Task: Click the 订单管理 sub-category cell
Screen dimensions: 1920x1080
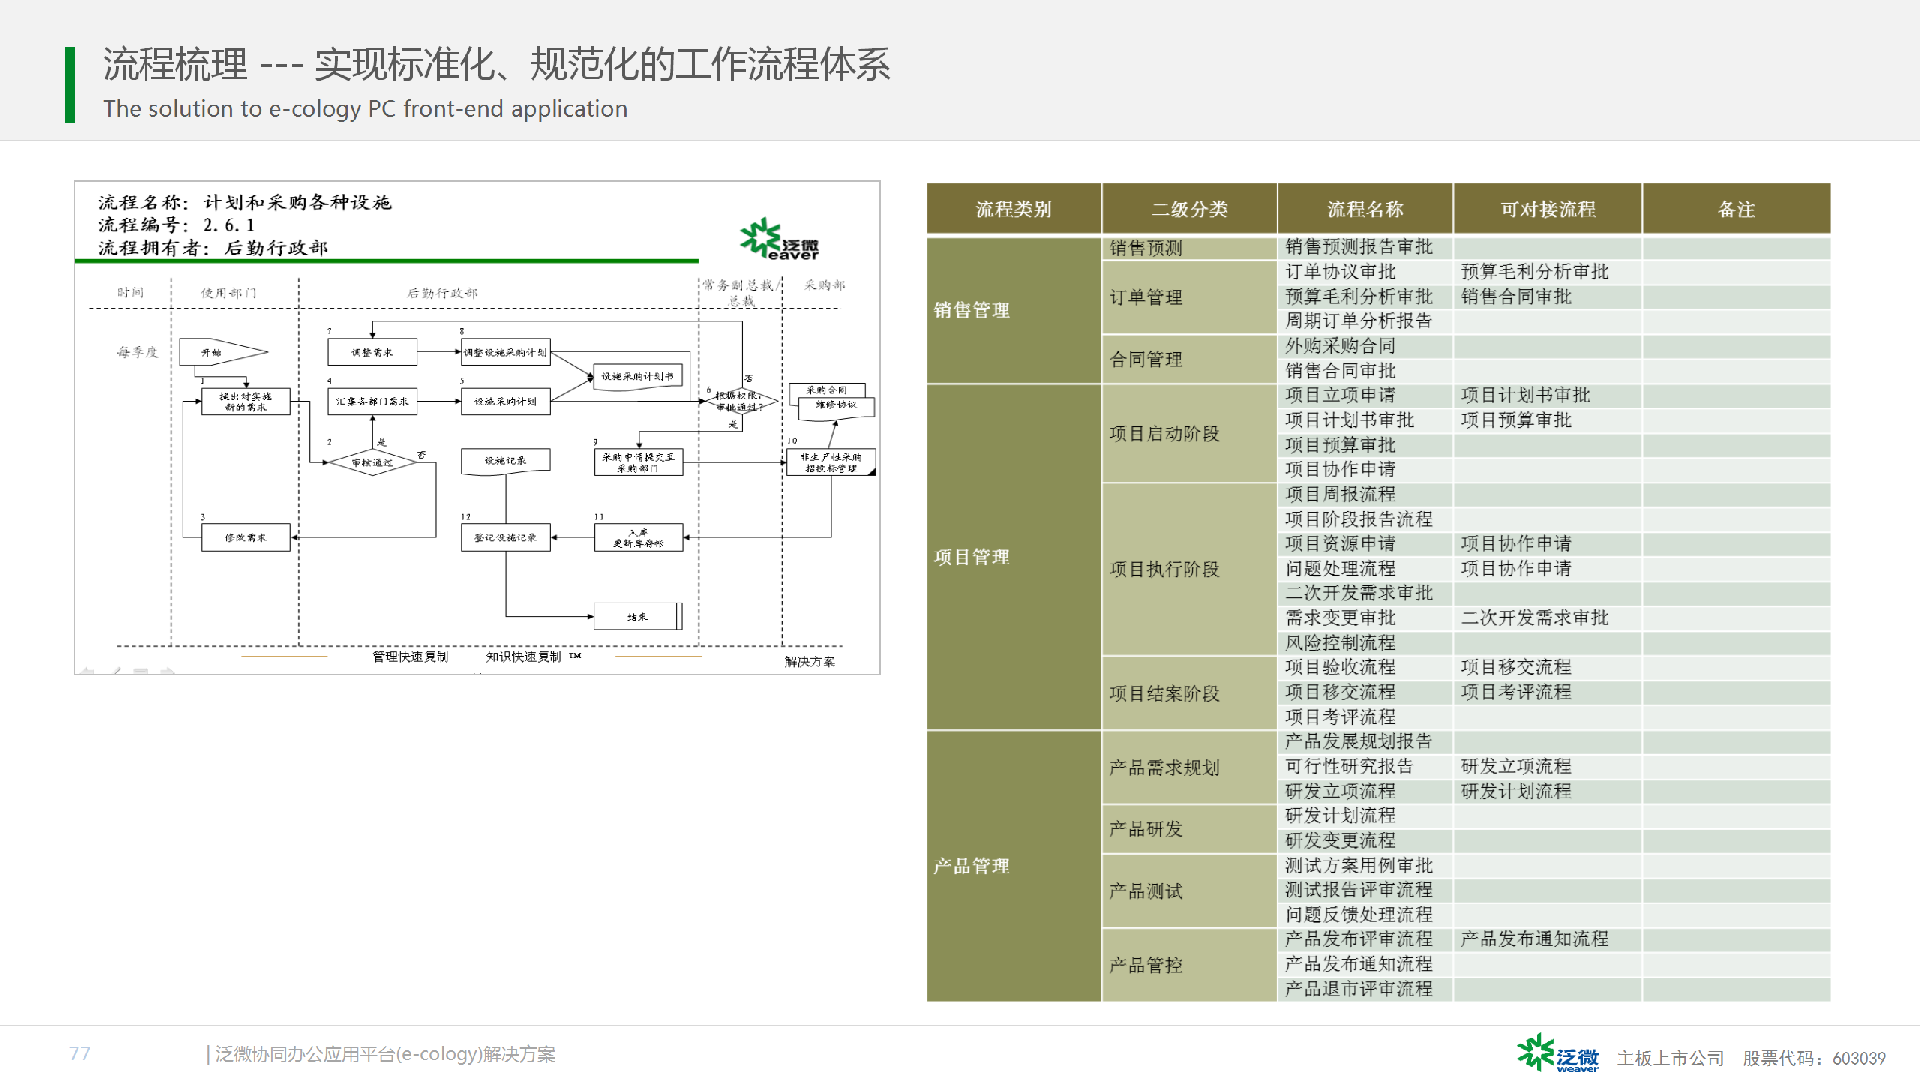Action: coord(1189,297)
